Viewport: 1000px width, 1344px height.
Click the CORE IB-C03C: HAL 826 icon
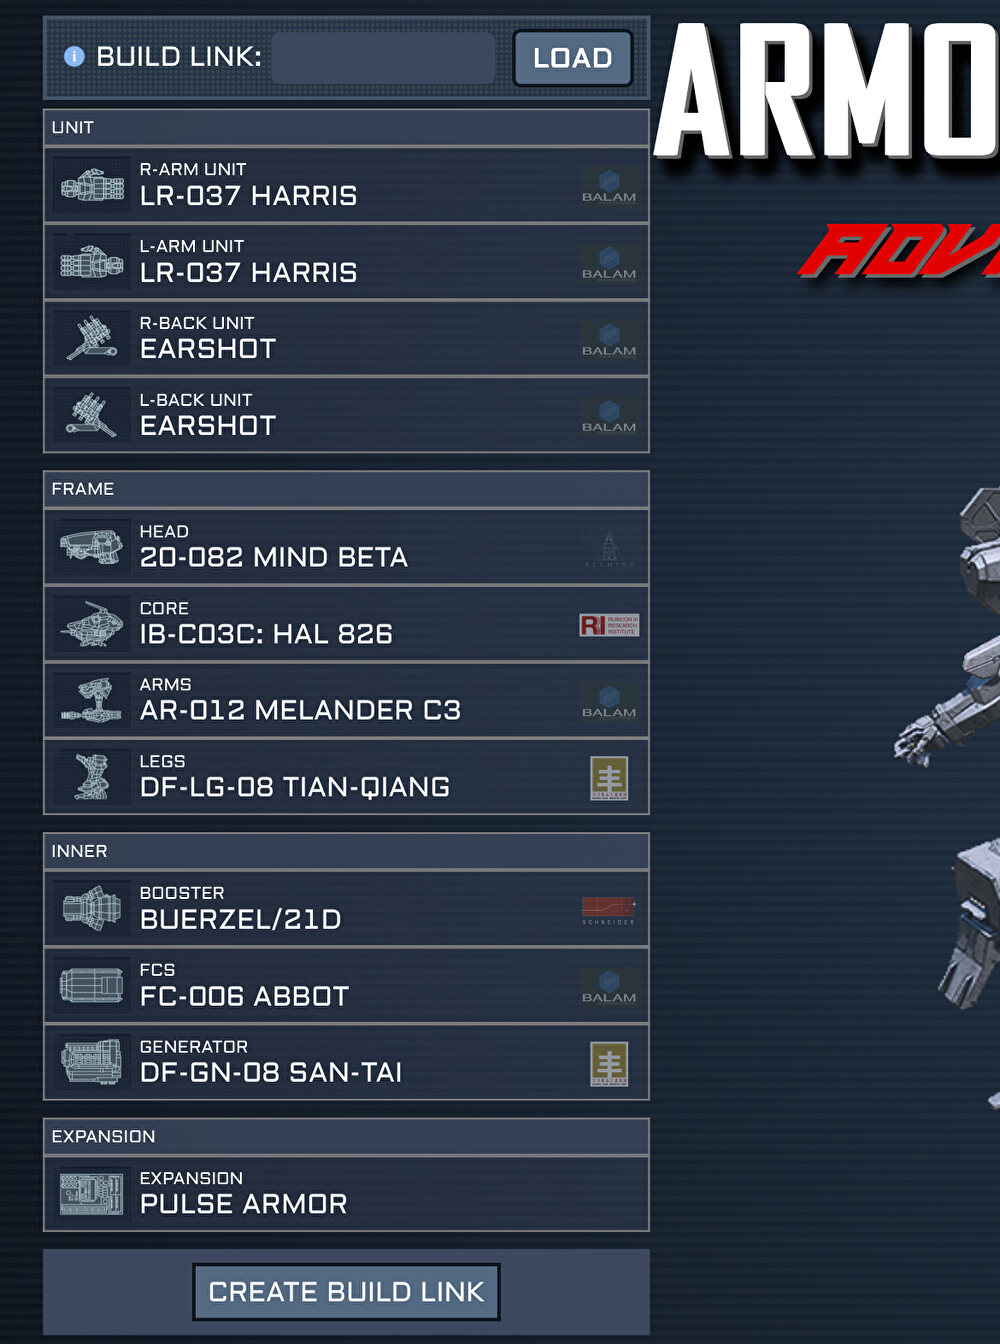click(92, 624)
